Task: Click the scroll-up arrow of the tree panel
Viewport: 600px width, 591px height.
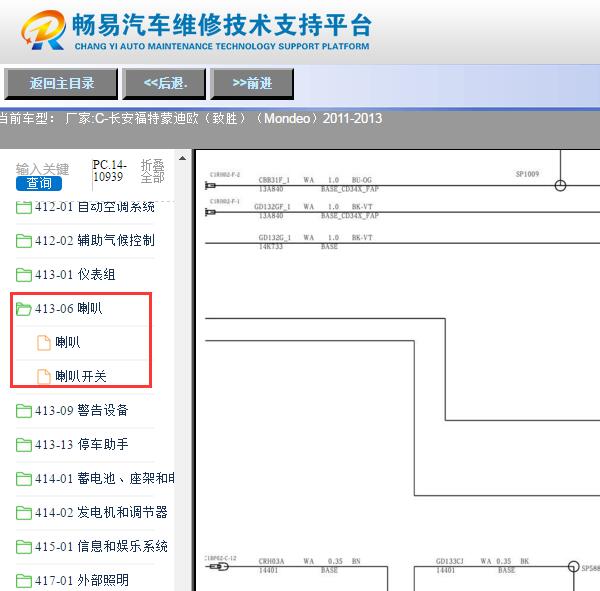Action: 183,158
